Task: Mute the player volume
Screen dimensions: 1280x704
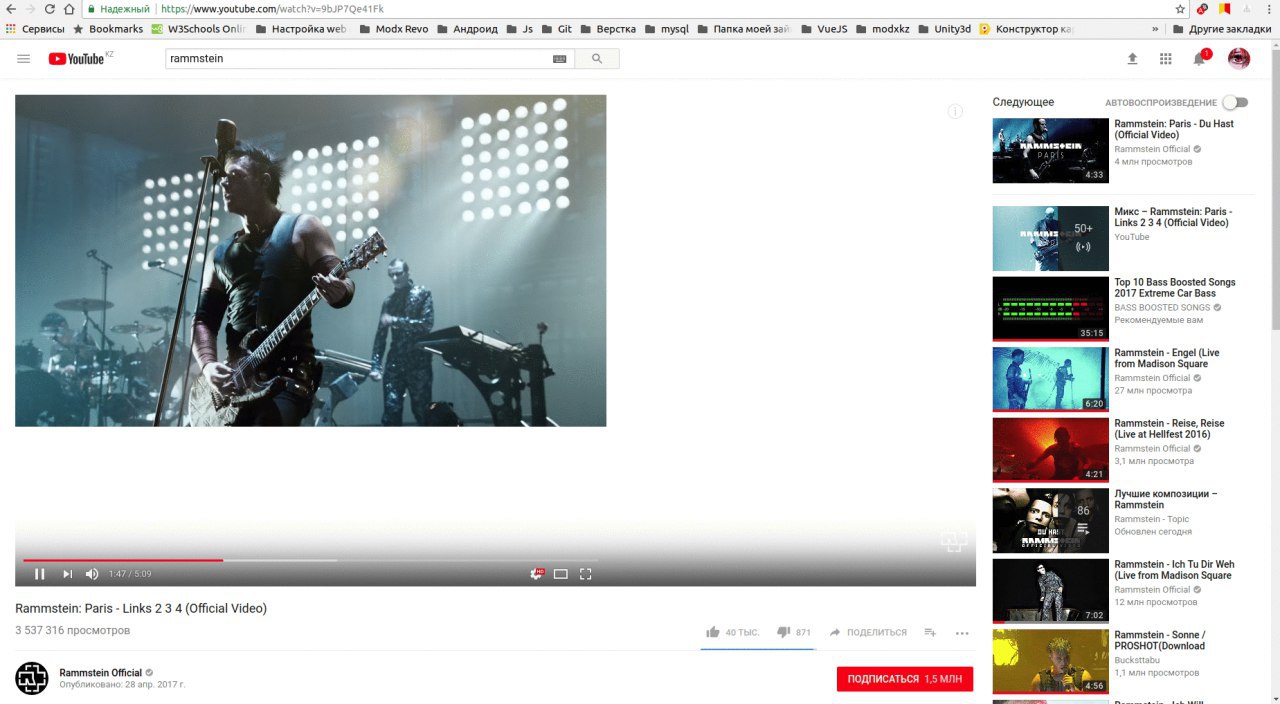Action: [x=92, y=574]
